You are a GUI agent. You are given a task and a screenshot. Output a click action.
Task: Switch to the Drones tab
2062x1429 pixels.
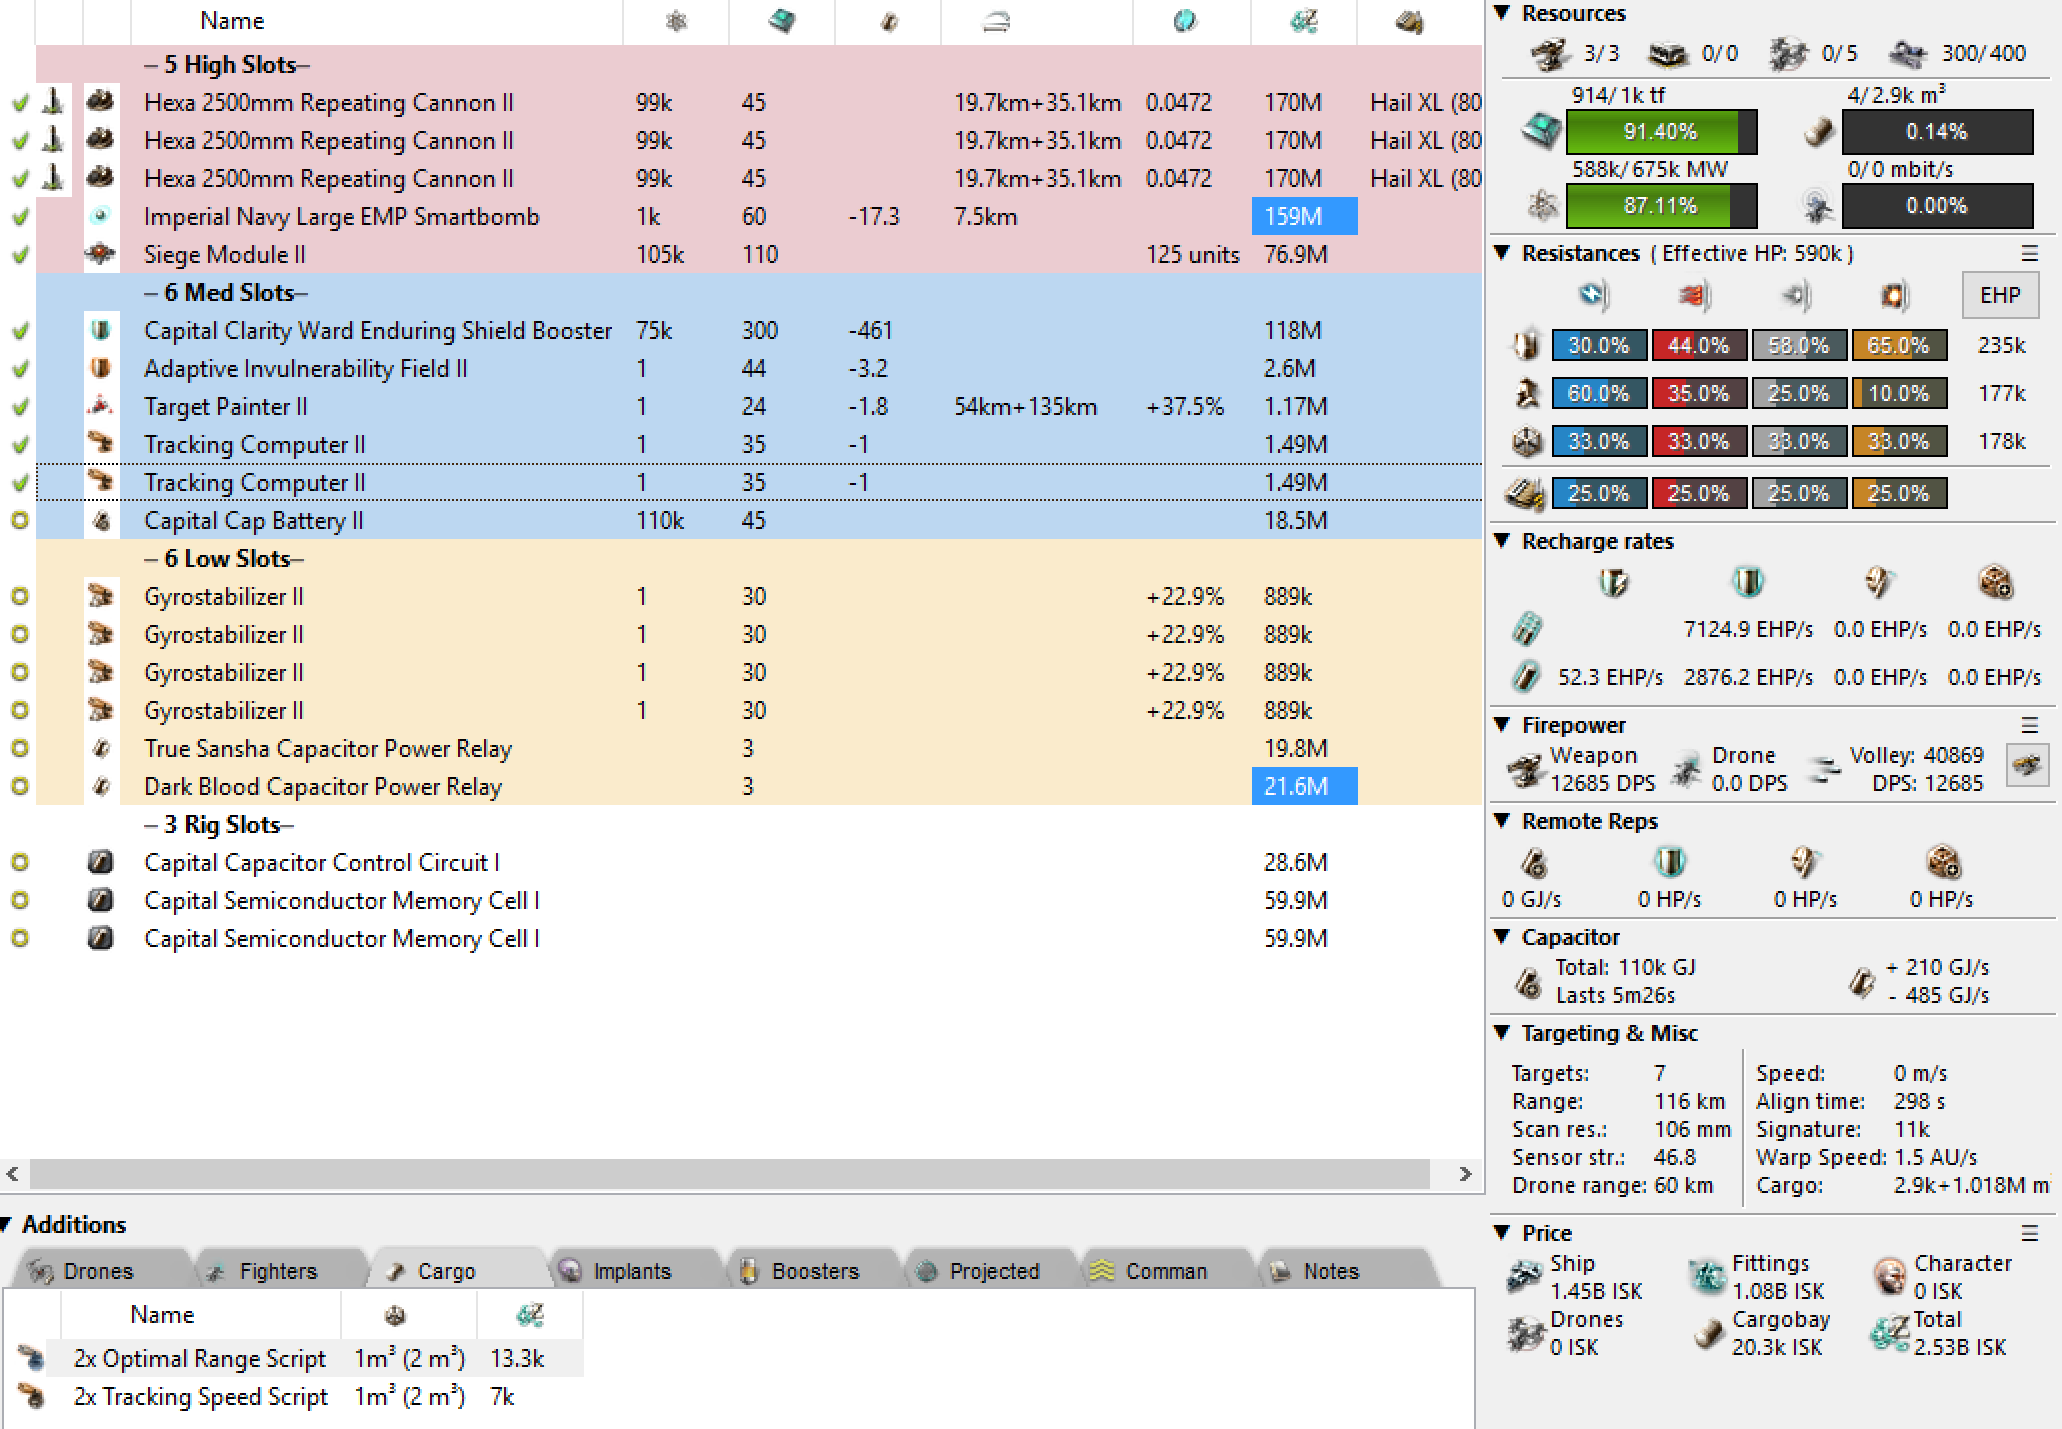[x=97, y=1271]
